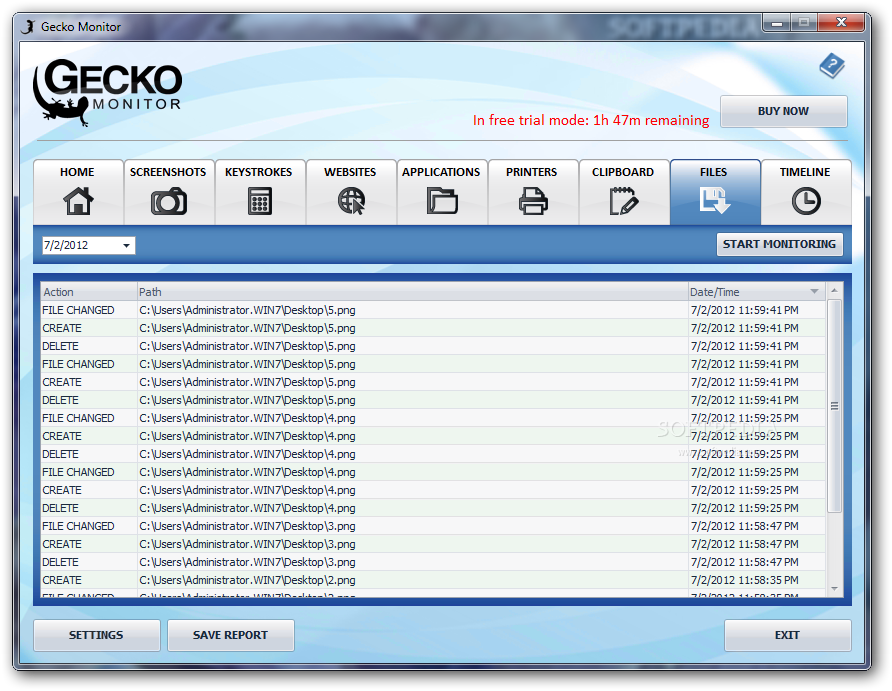Select the first DELETE 4.png row
Image resolution: width=892 pixels, height=691 pixels.
click(433, 454)
